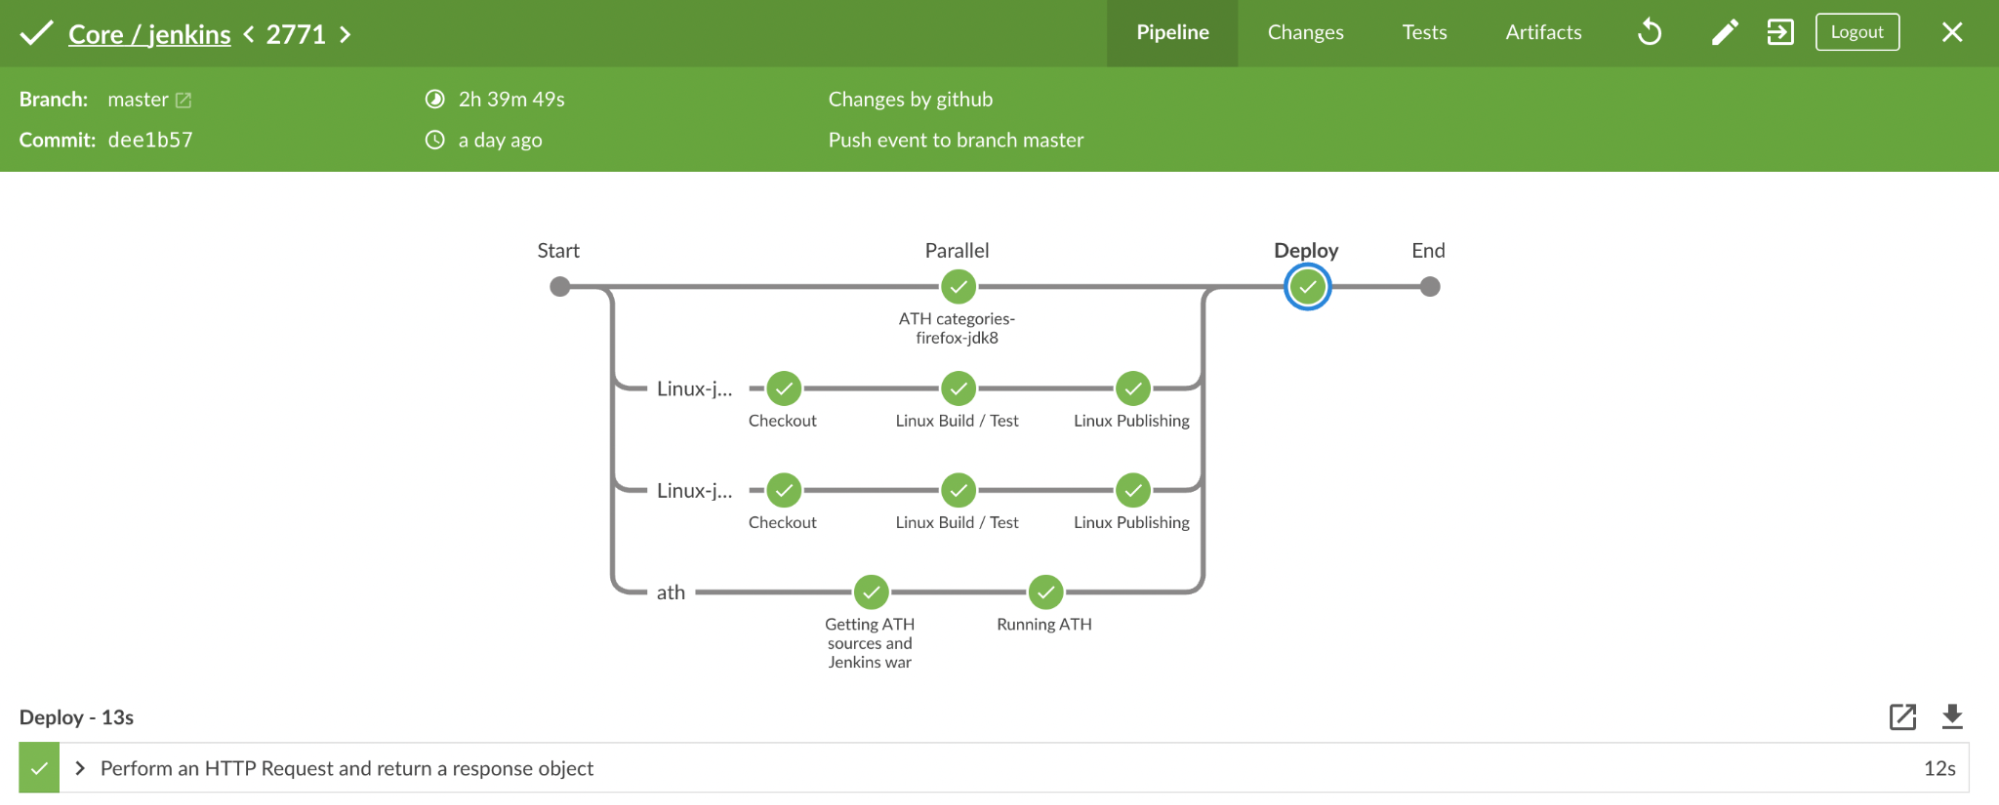Click the go to classic icon

pyautogui.click(x=1780, y=33)
